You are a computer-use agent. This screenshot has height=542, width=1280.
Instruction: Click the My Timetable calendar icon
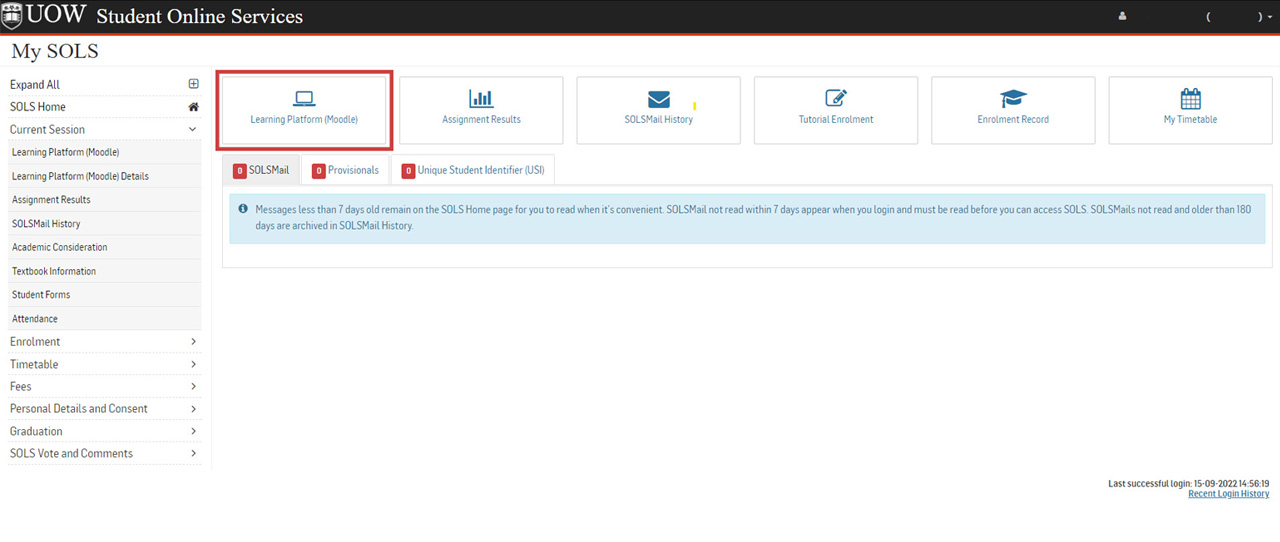click(x=1190, y=98)
